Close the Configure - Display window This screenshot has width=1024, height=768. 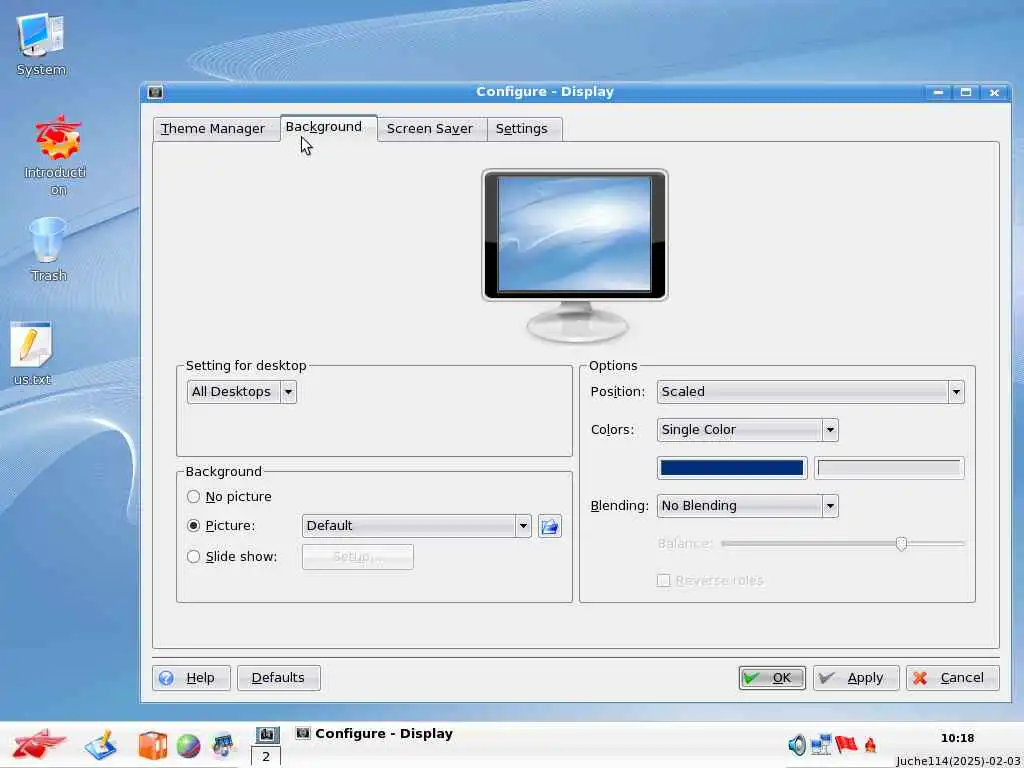pyautogui.click(x=994, y=93)
